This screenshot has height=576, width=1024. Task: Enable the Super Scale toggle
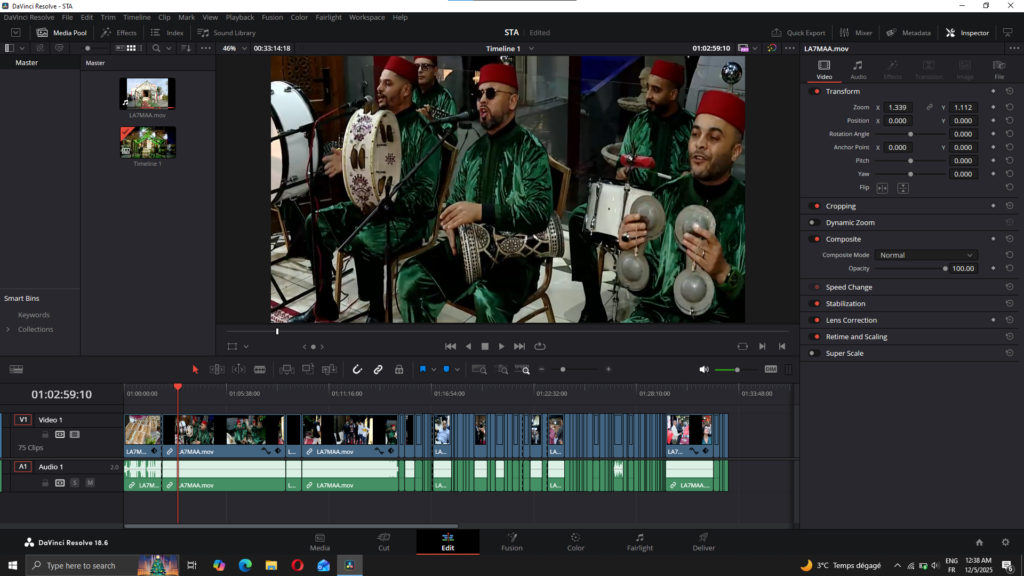(814, 353)
